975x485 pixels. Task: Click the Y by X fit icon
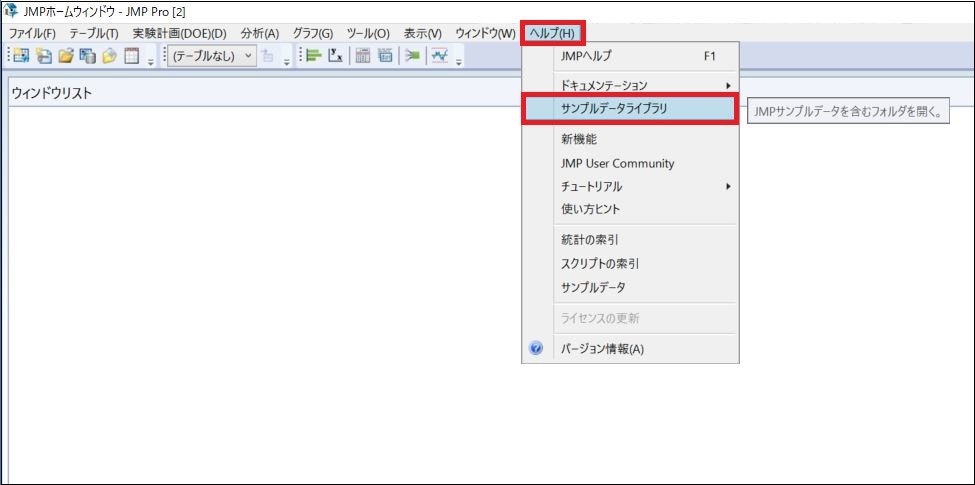click(336, 56)
